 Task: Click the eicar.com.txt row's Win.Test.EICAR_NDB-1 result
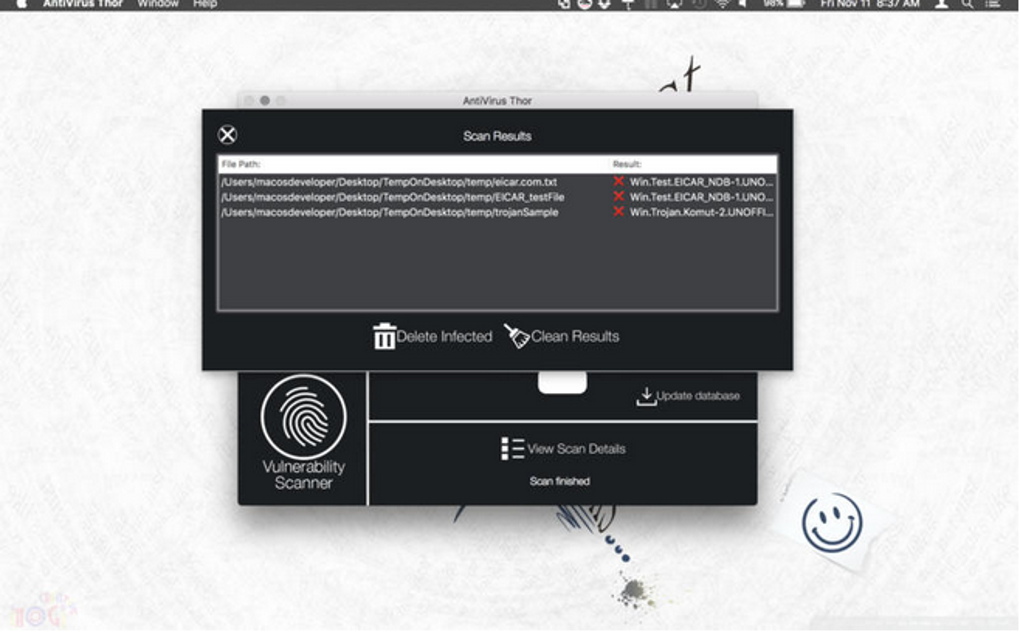pyautogui.click(x=701, y=182)
